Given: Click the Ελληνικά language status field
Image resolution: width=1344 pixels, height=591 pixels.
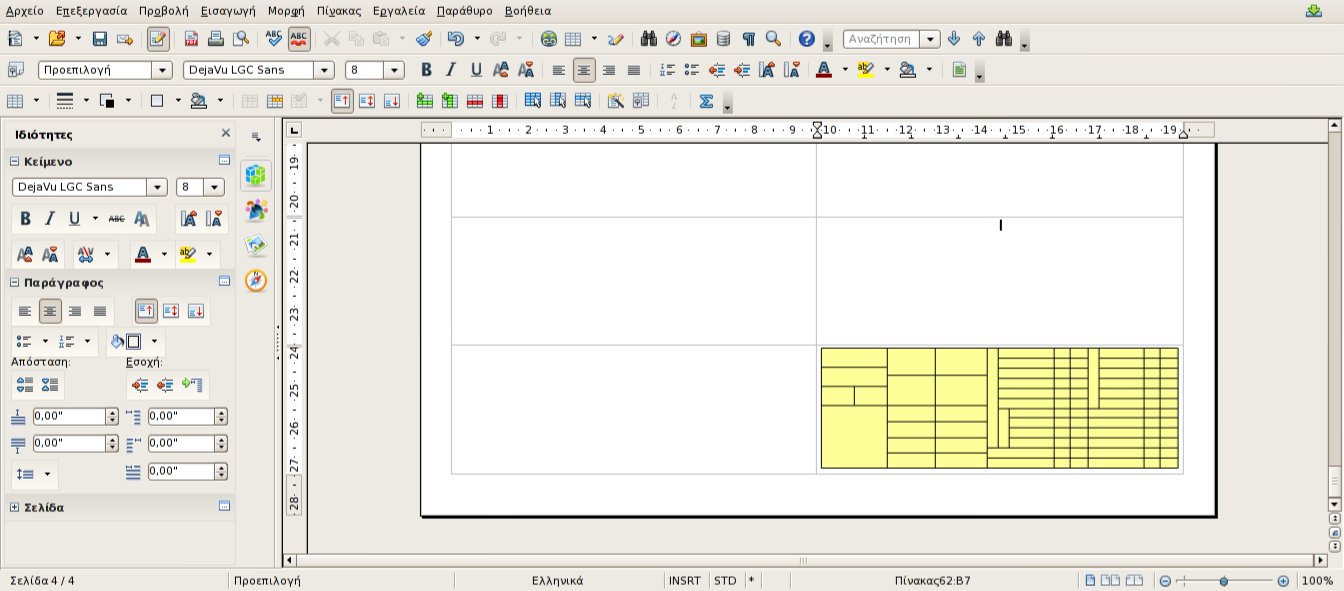Looking at the screenshot, I should click(x=557, y=580).
